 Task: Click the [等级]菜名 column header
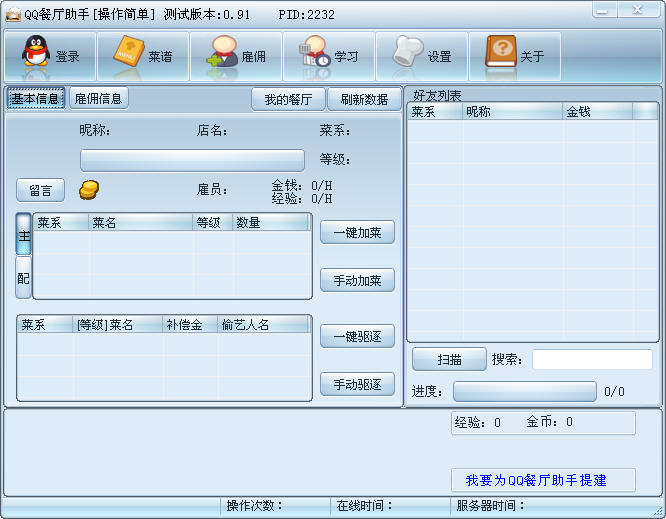[x=117, y=325]
